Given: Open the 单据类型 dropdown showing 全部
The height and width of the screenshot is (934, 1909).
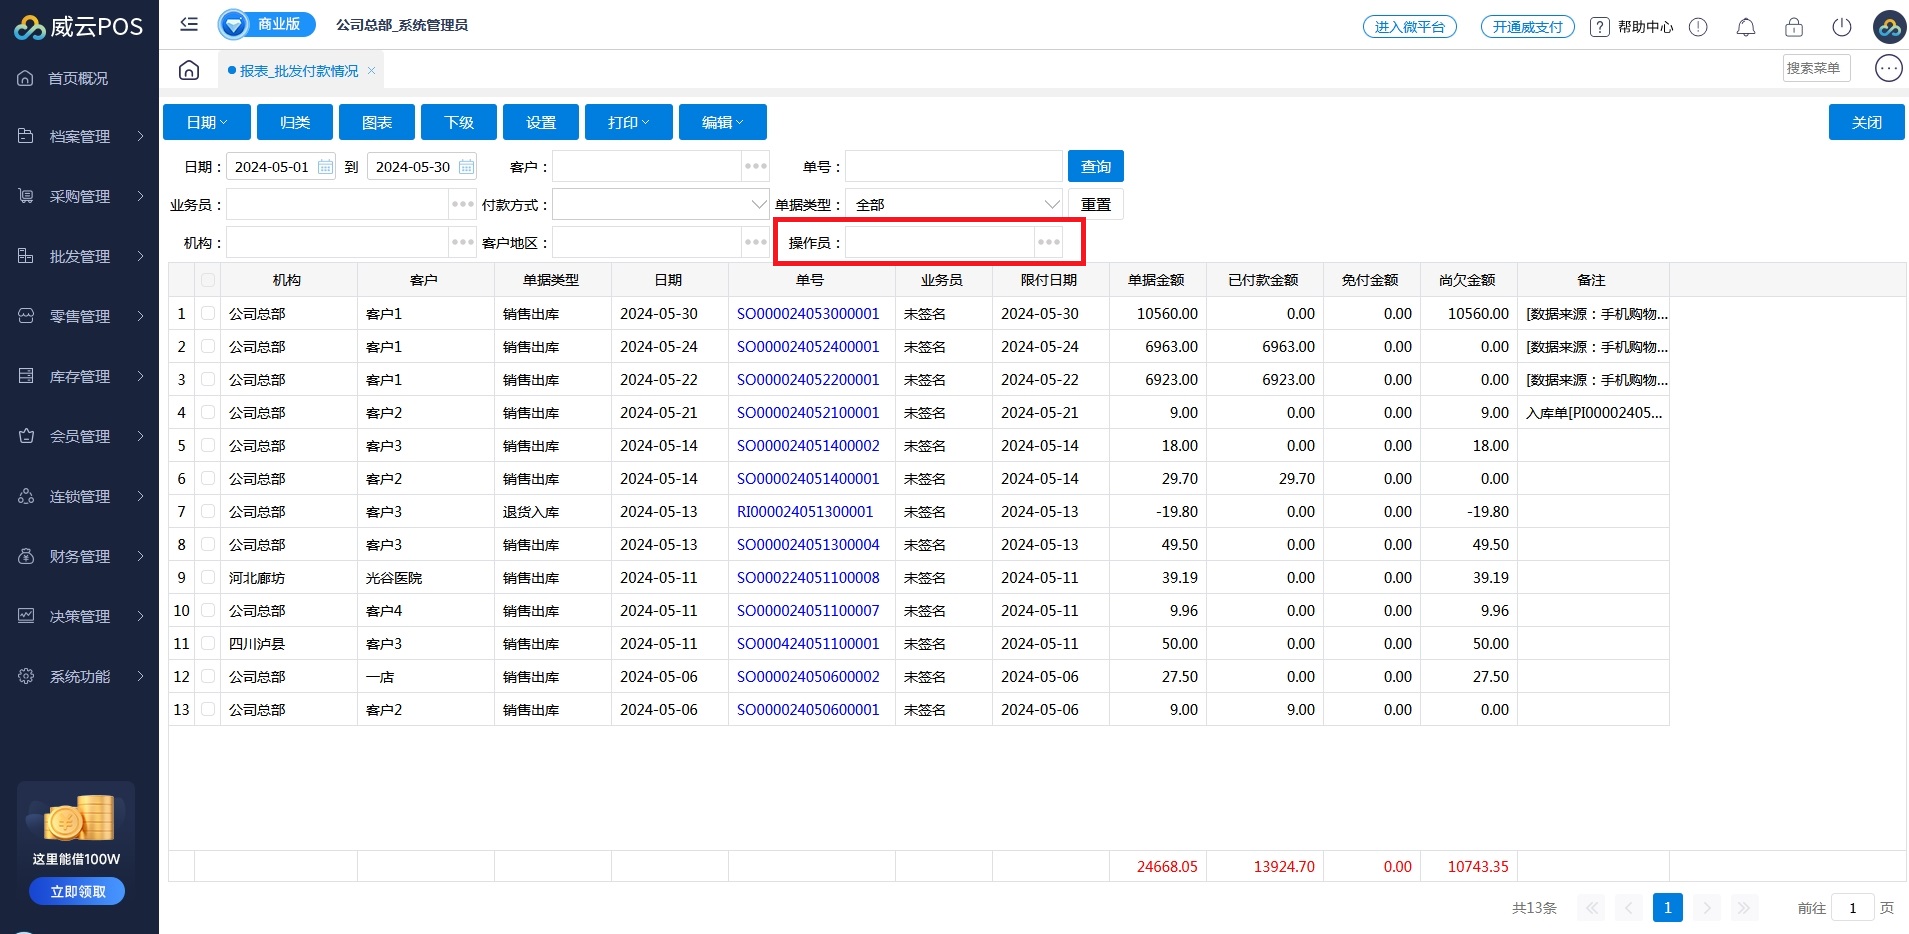Looking at the screenshot, I should 953,205.
